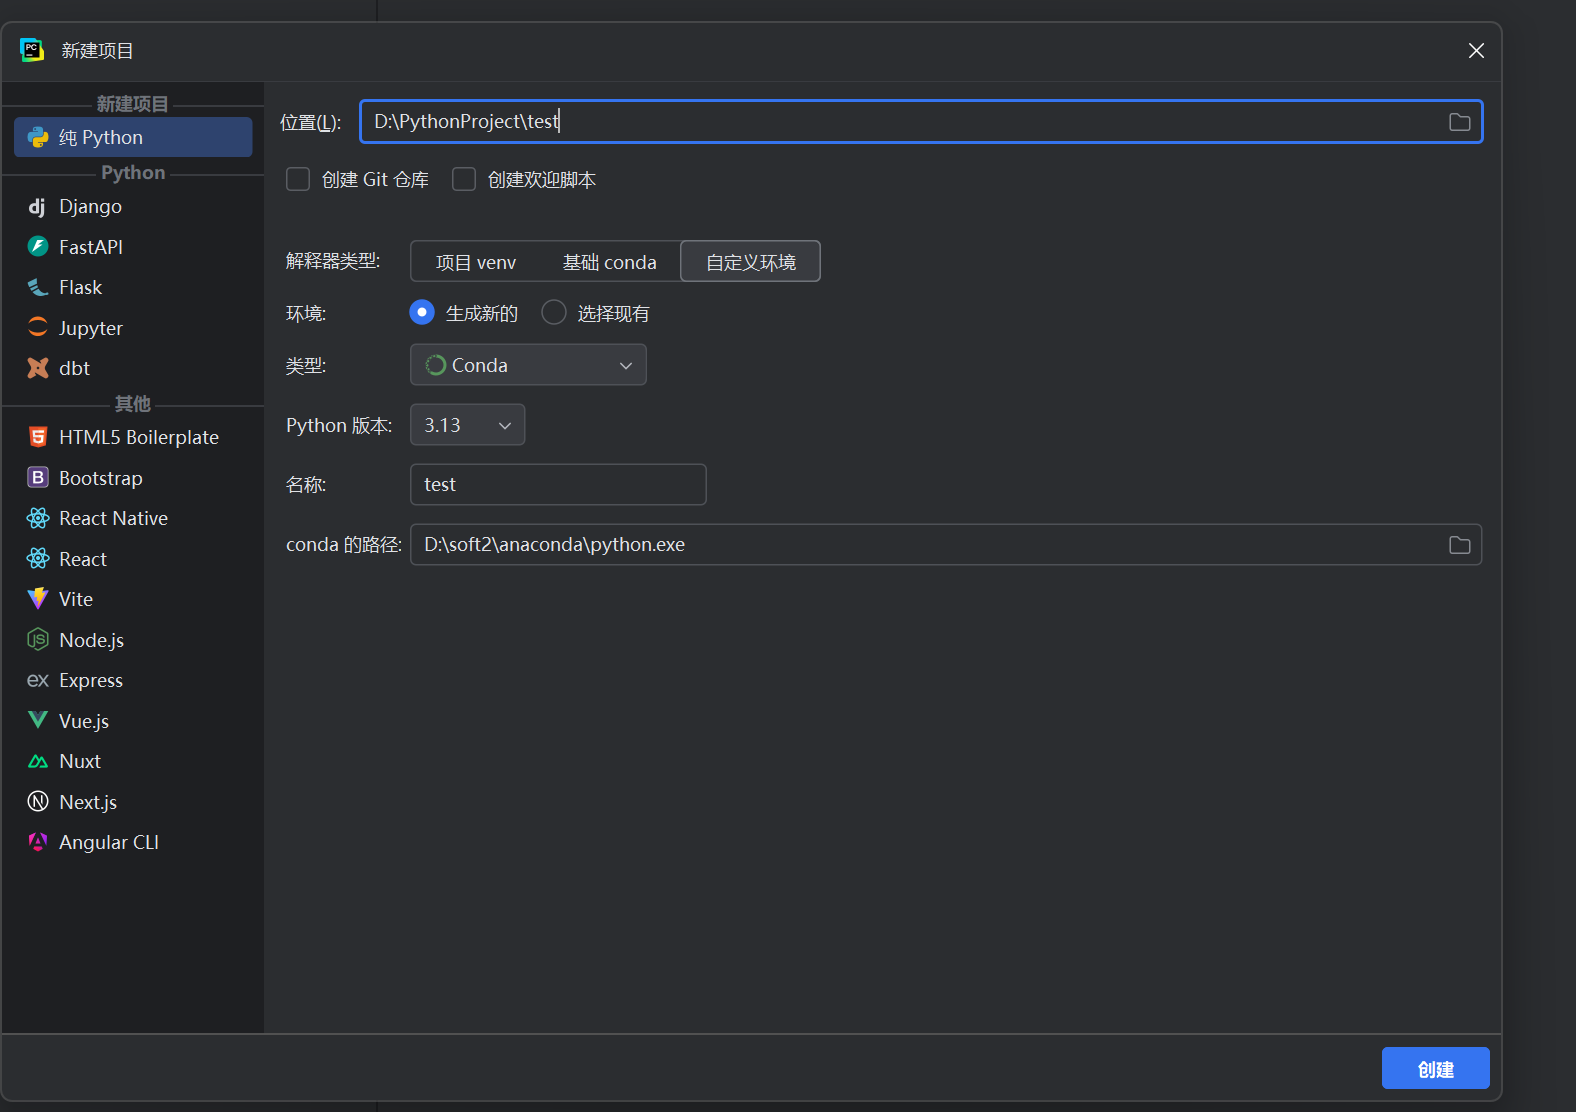
Task: Close the 新建项目 dialog
Action: (x=1476, y=51)
